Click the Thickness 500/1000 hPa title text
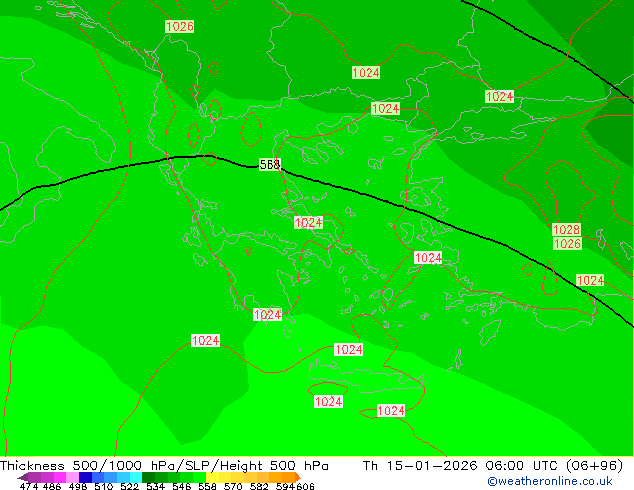This screenshot has width=634, height=490. tap(89, 466)
